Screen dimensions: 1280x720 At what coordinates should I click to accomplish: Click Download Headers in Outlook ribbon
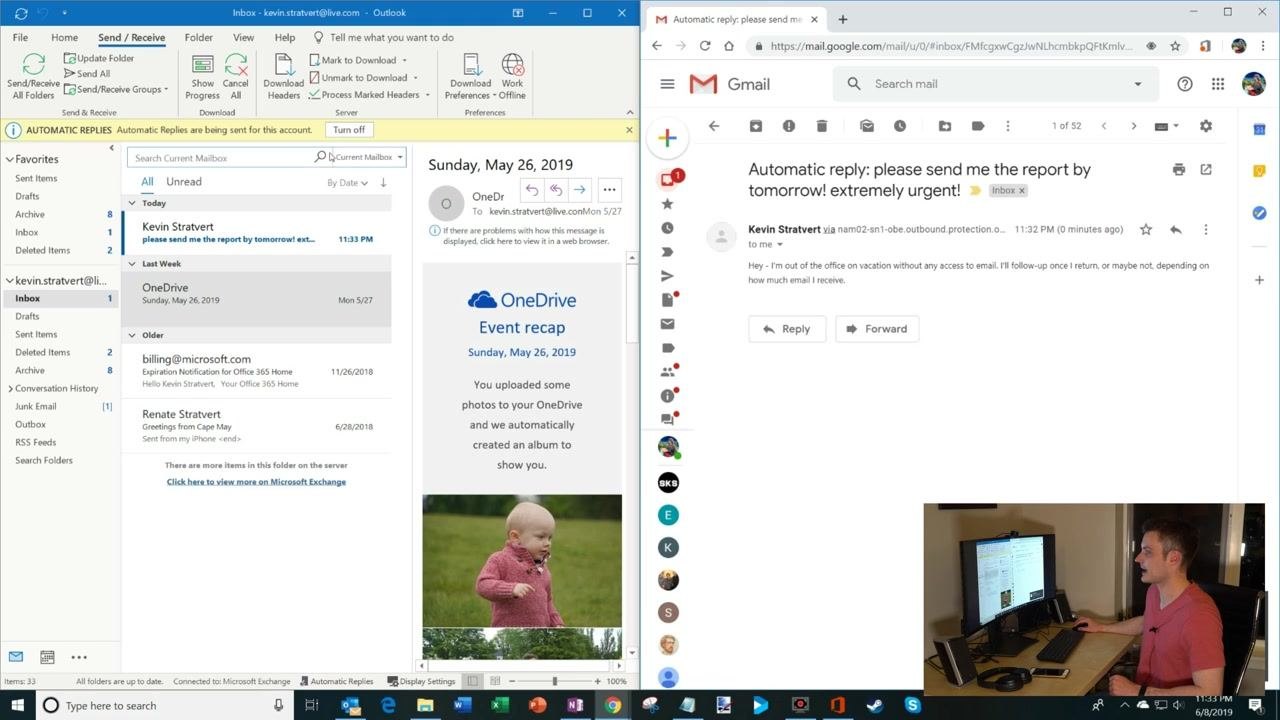click(283, 76)
